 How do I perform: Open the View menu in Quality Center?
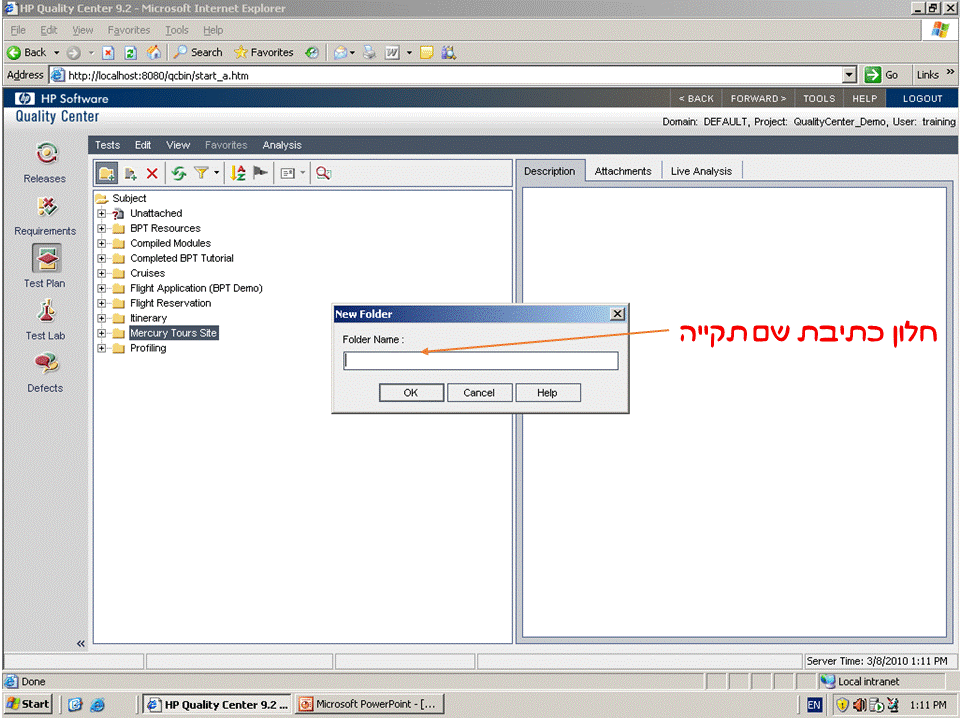[x=178, y=145]
